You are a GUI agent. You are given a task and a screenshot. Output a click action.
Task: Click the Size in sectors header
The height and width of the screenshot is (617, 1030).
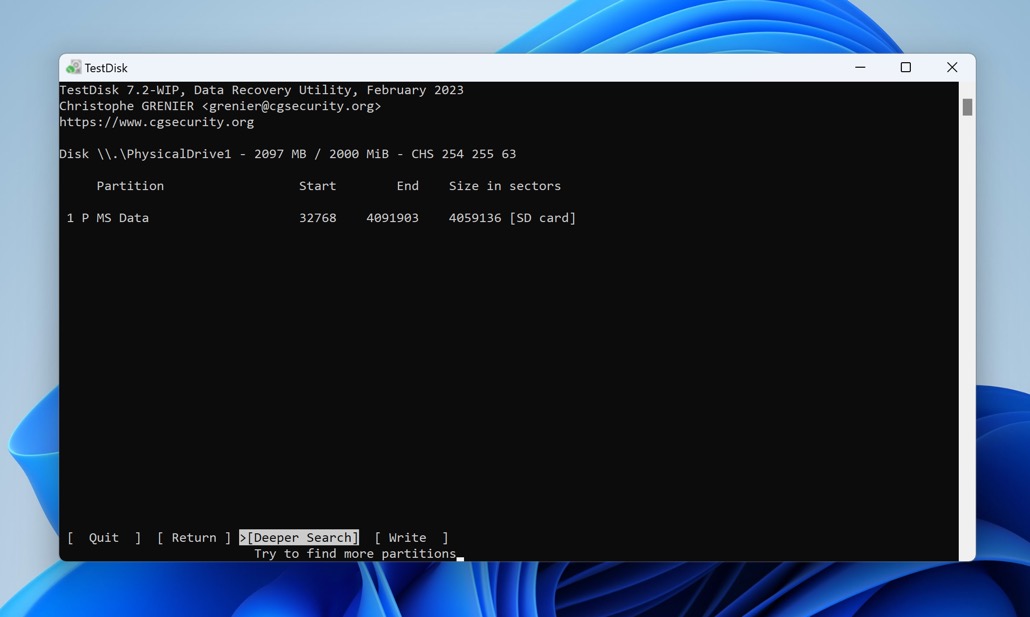pos(504,186)
